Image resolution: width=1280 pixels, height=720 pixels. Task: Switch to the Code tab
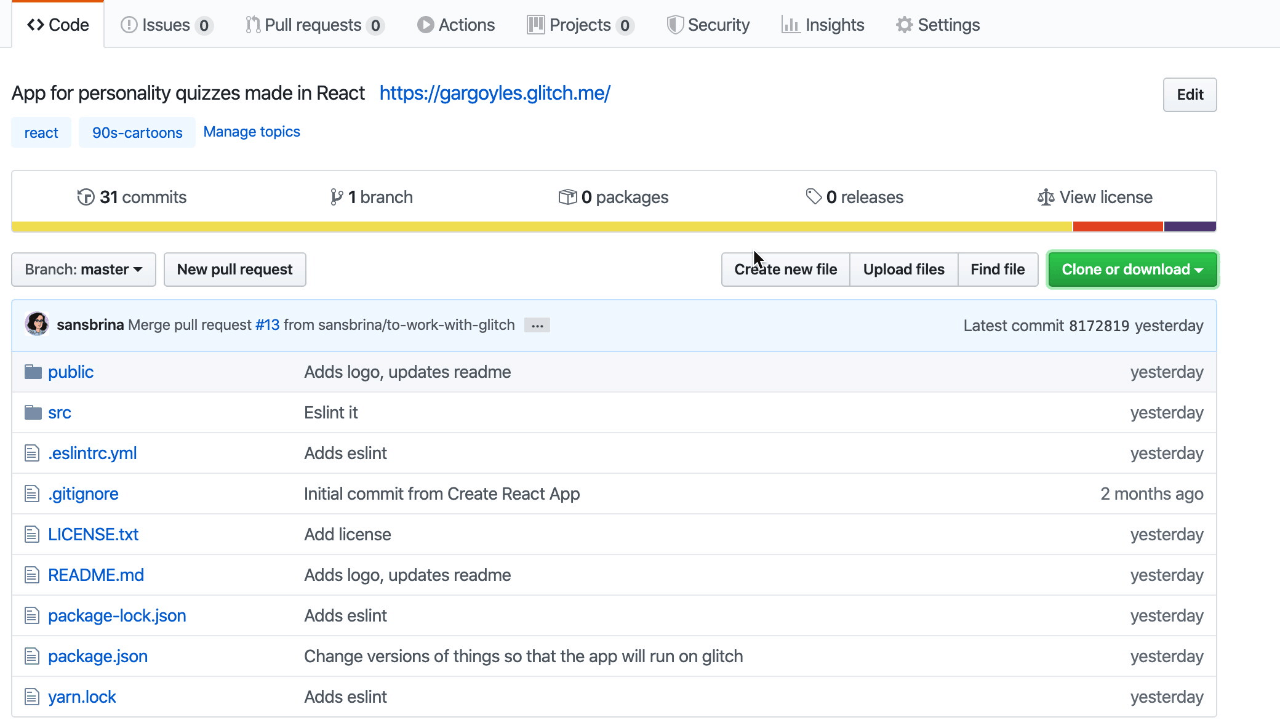point(57,24)
